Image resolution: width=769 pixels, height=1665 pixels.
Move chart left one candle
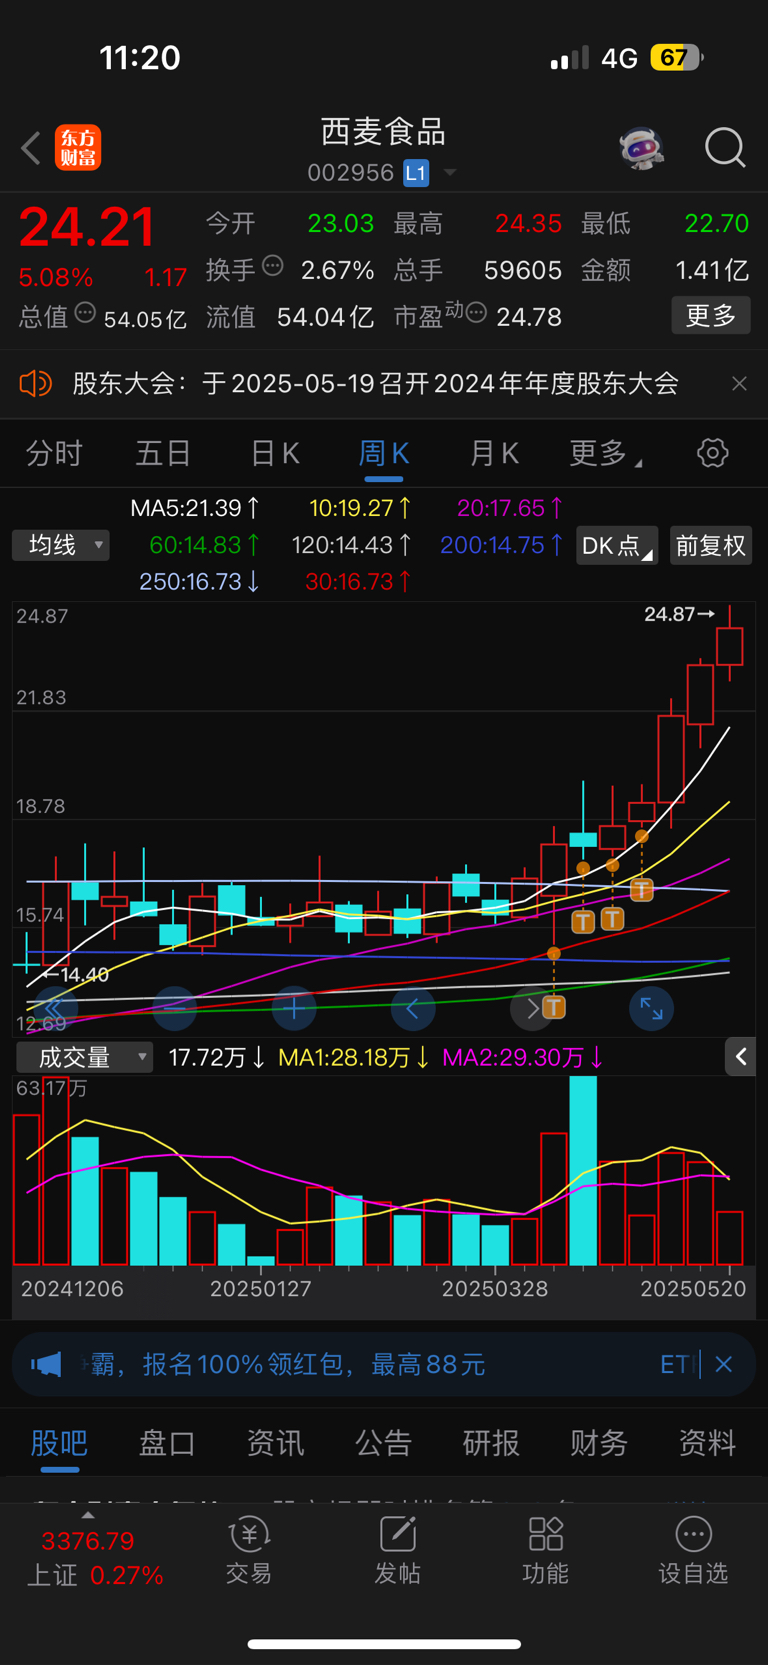point(413,1009)
